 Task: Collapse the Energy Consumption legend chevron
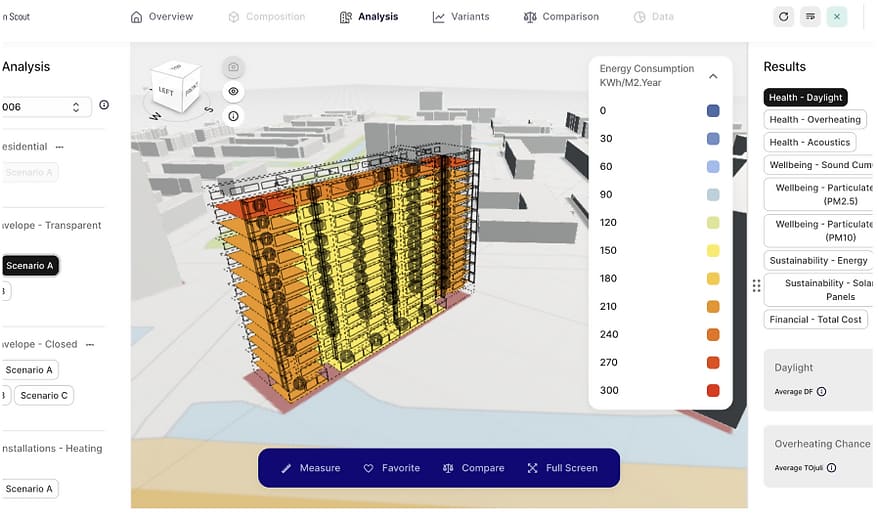click(x=713, y=76)
